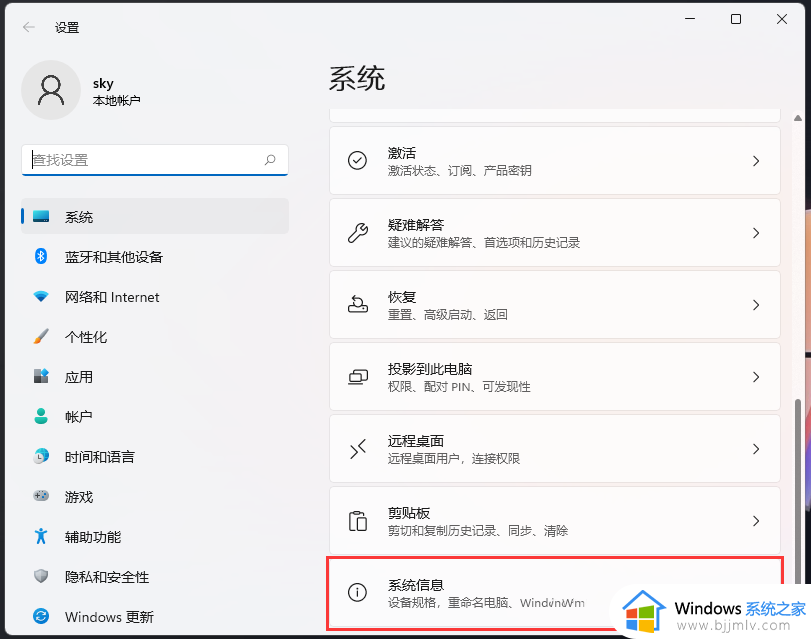The width and height of the screenshot is (811, 639).
Task: Click the sky user avatar icon
Action: click(51, 90)
